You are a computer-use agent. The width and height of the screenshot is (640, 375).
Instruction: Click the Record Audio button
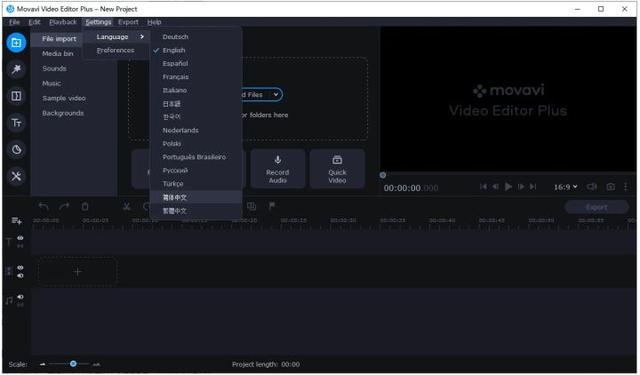(278, 169)
